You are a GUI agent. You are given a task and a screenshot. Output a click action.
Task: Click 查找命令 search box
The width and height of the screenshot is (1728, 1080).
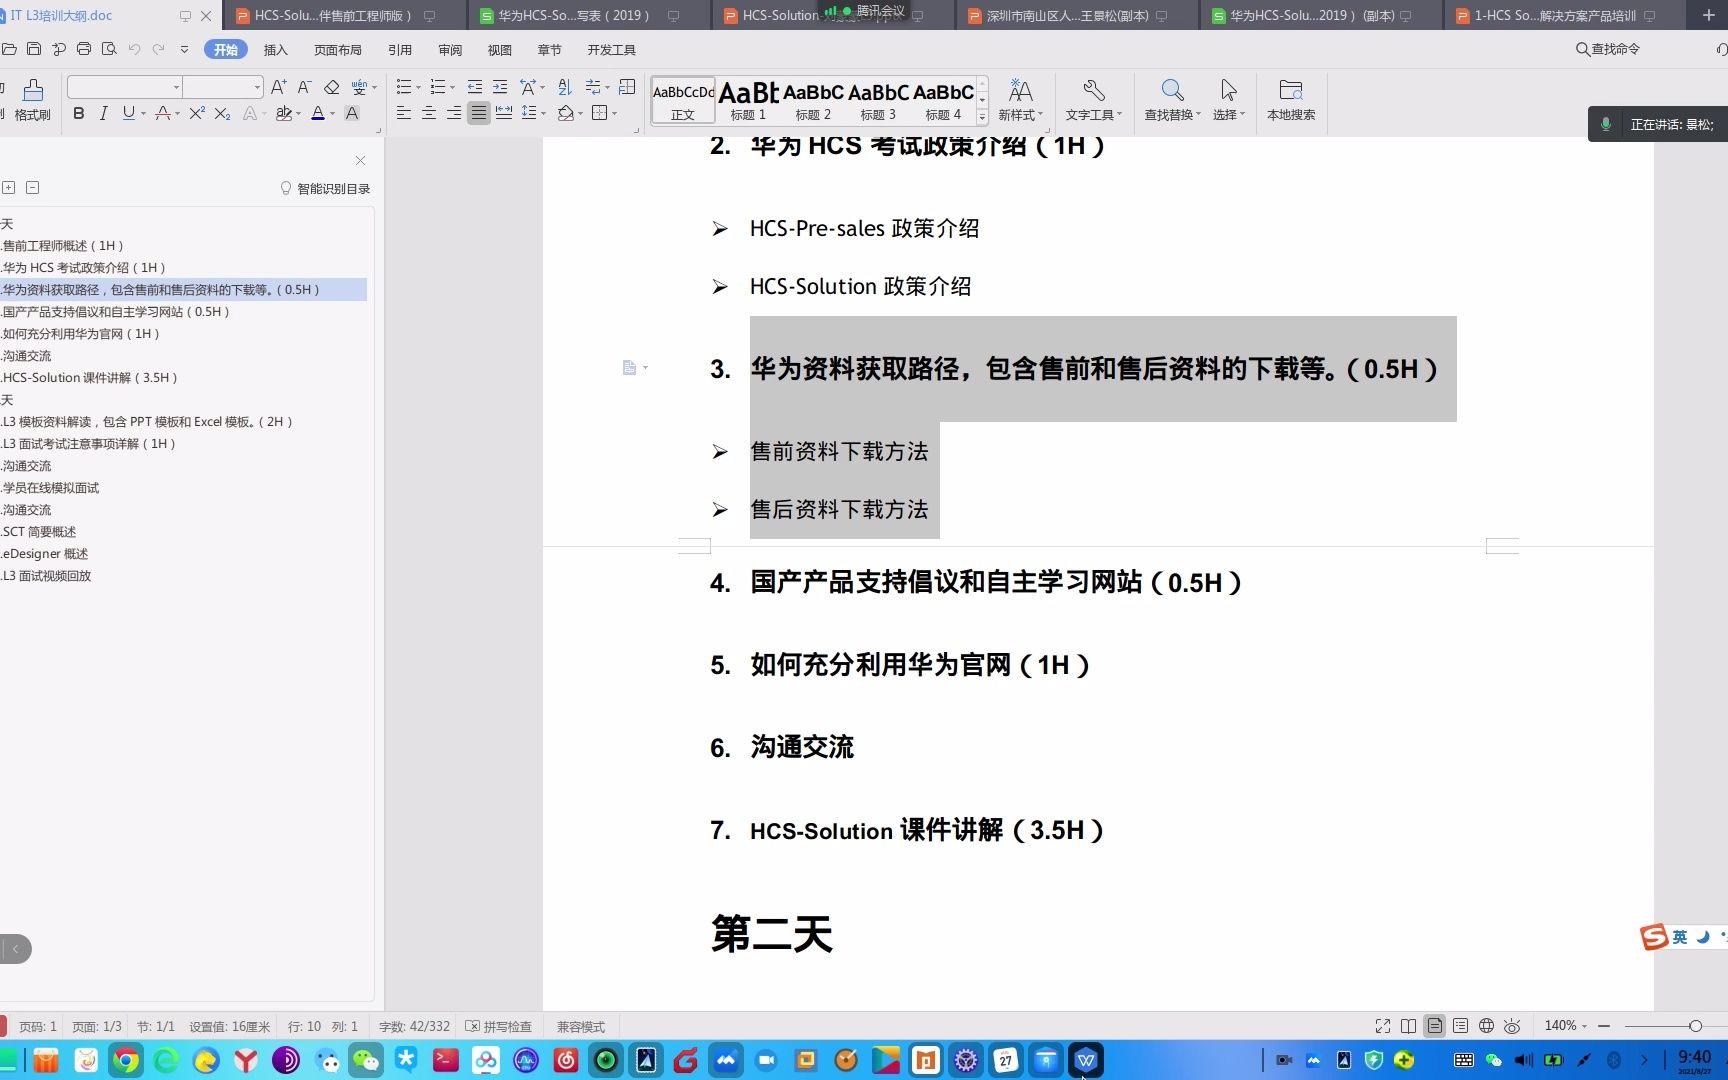[1608, 49]
